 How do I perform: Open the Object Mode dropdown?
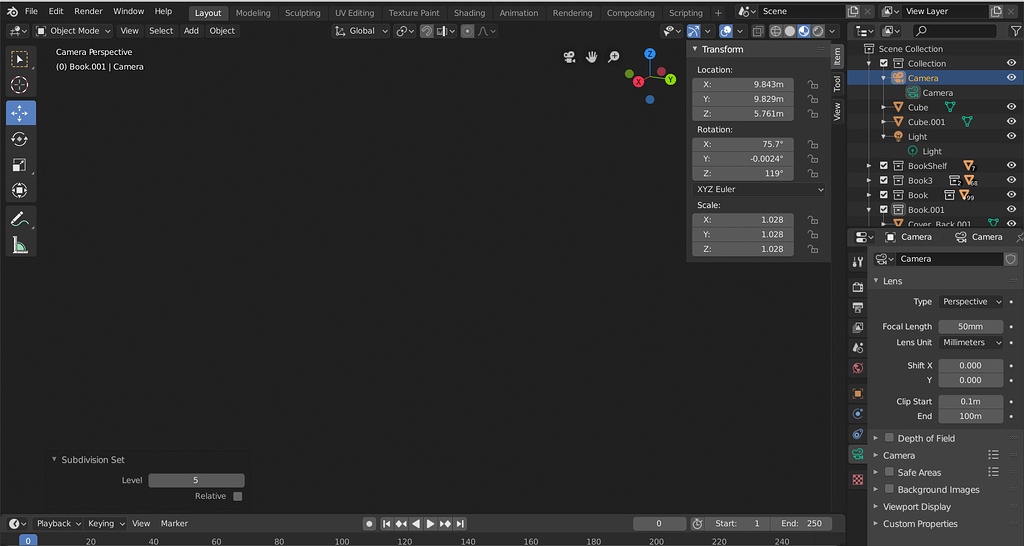tap(73, 31)
